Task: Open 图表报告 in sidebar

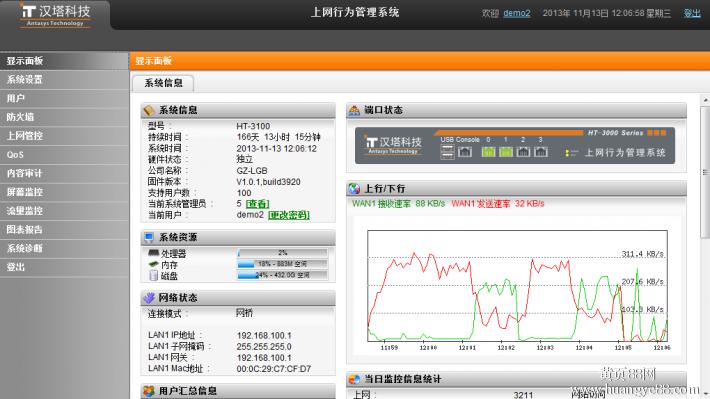Action: pos(64,230)
